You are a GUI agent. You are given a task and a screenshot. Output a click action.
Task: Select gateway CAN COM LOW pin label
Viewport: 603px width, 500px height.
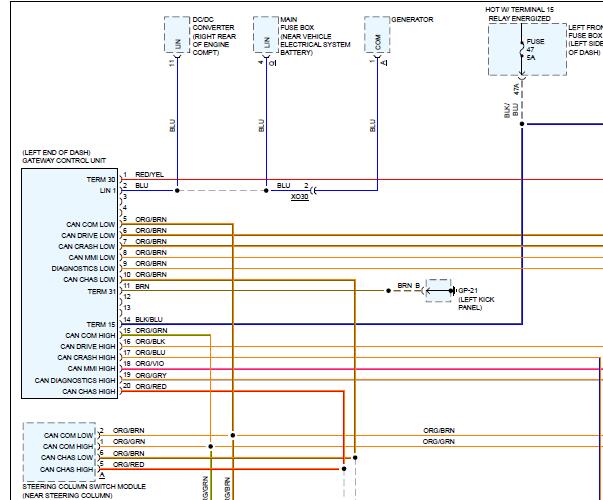(x=91, y=225)
